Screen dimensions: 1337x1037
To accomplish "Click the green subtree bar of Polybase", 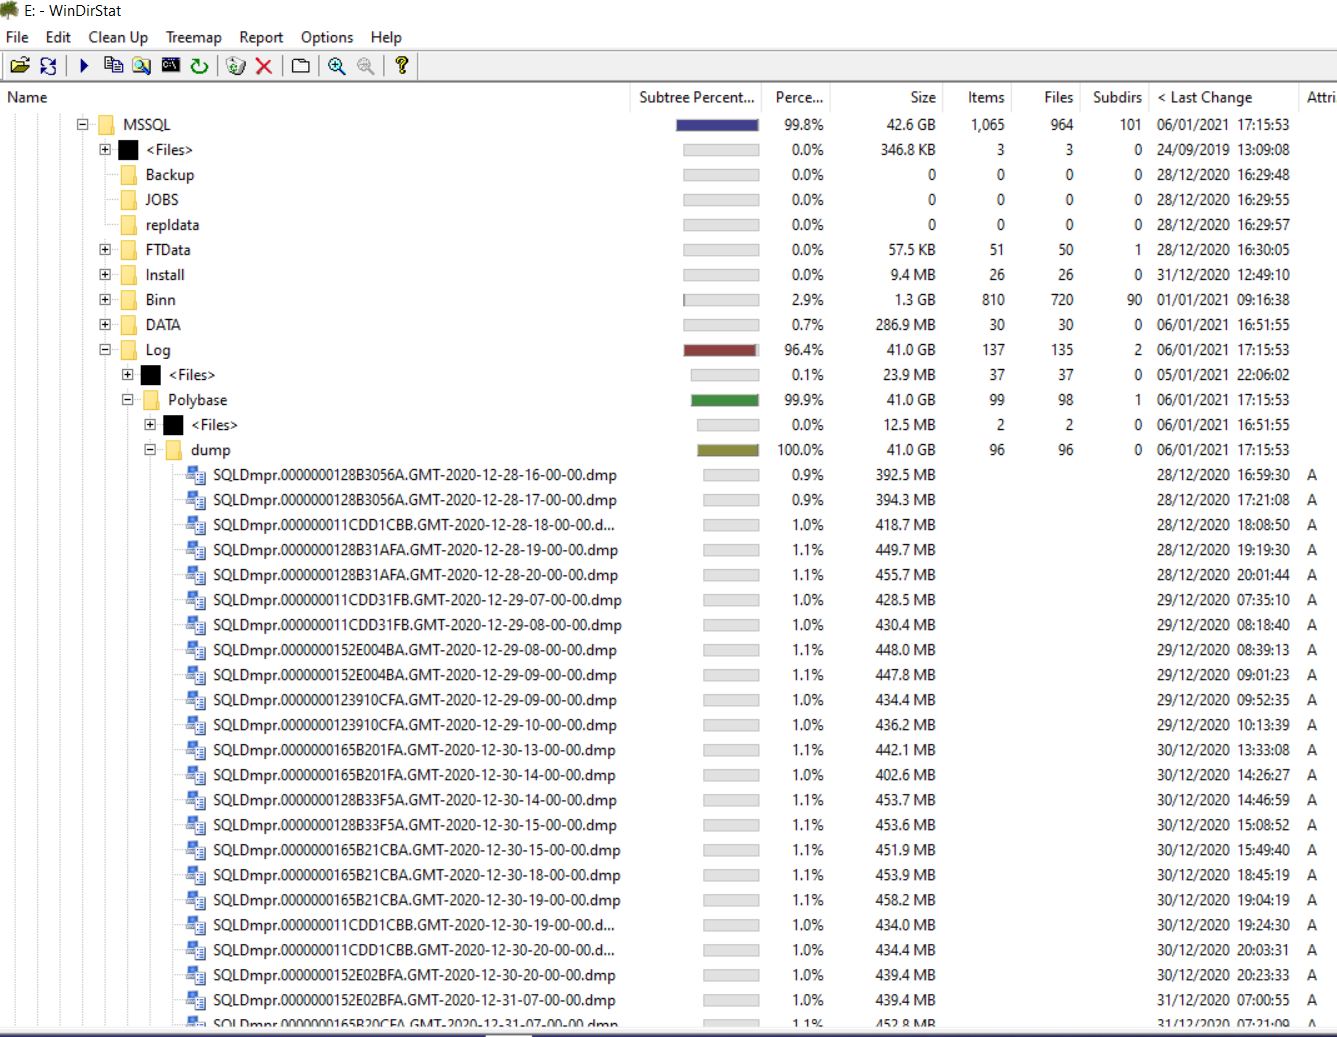I will [x=725, y=400].
